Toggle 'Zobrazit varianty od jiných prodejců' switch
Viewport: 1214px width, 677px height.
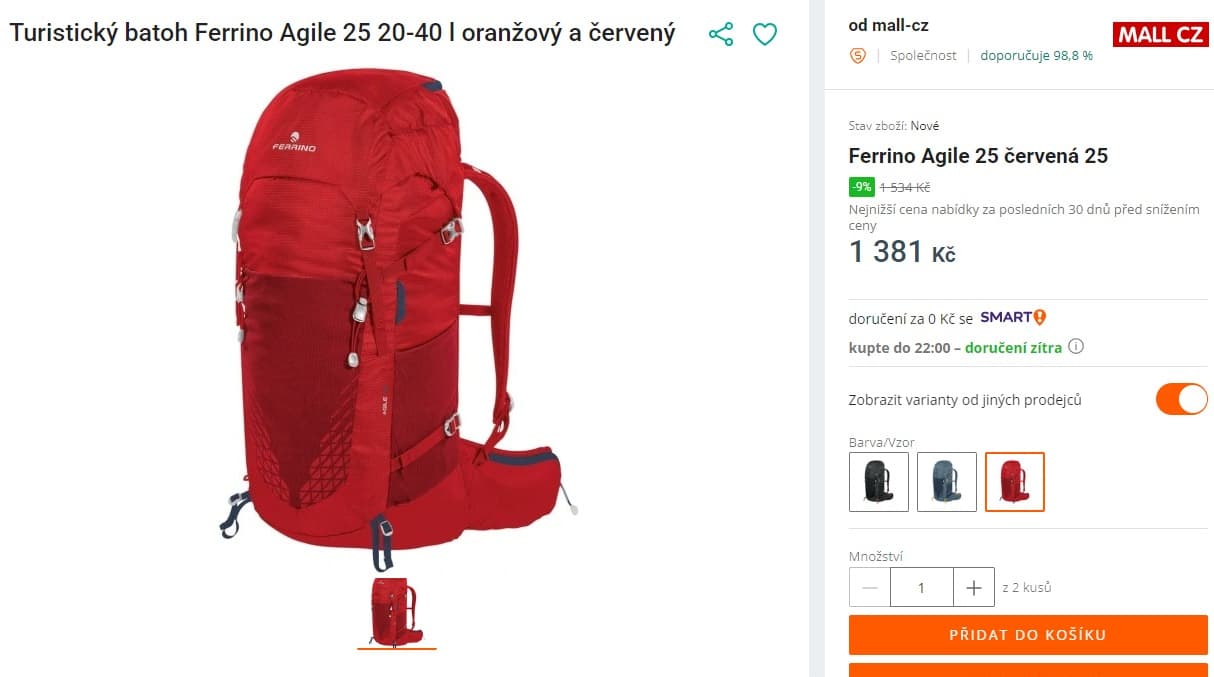tap(1181, 399)
